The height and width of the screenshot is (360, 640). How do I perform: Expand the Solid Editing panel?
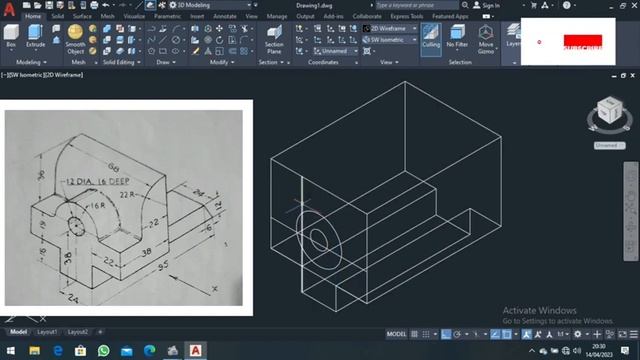coord(122,62)
